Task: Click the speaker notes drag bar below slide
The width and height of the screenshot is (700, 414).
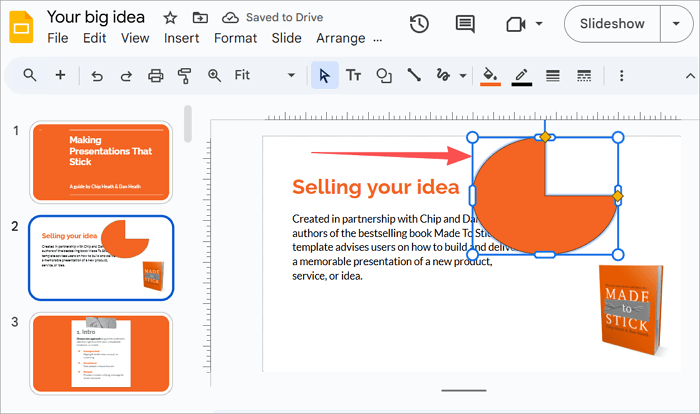Action: click(464, 390)
